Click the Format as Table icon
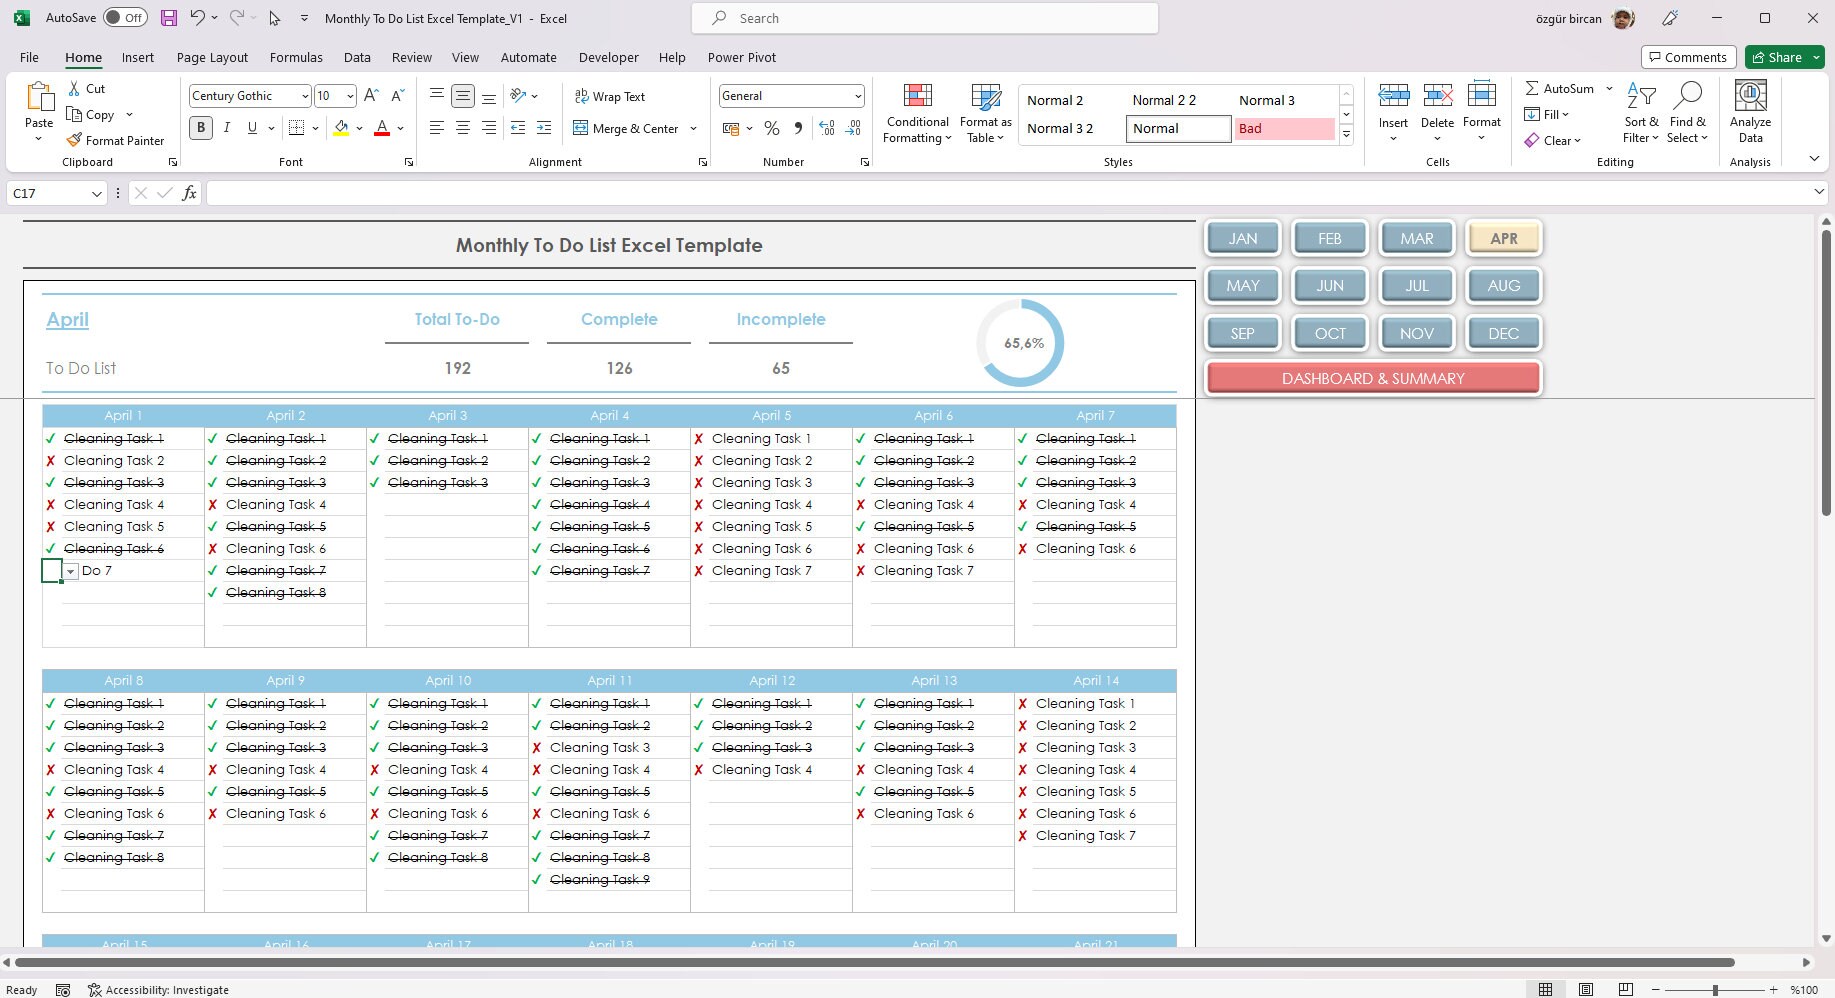 pos(985,113)
